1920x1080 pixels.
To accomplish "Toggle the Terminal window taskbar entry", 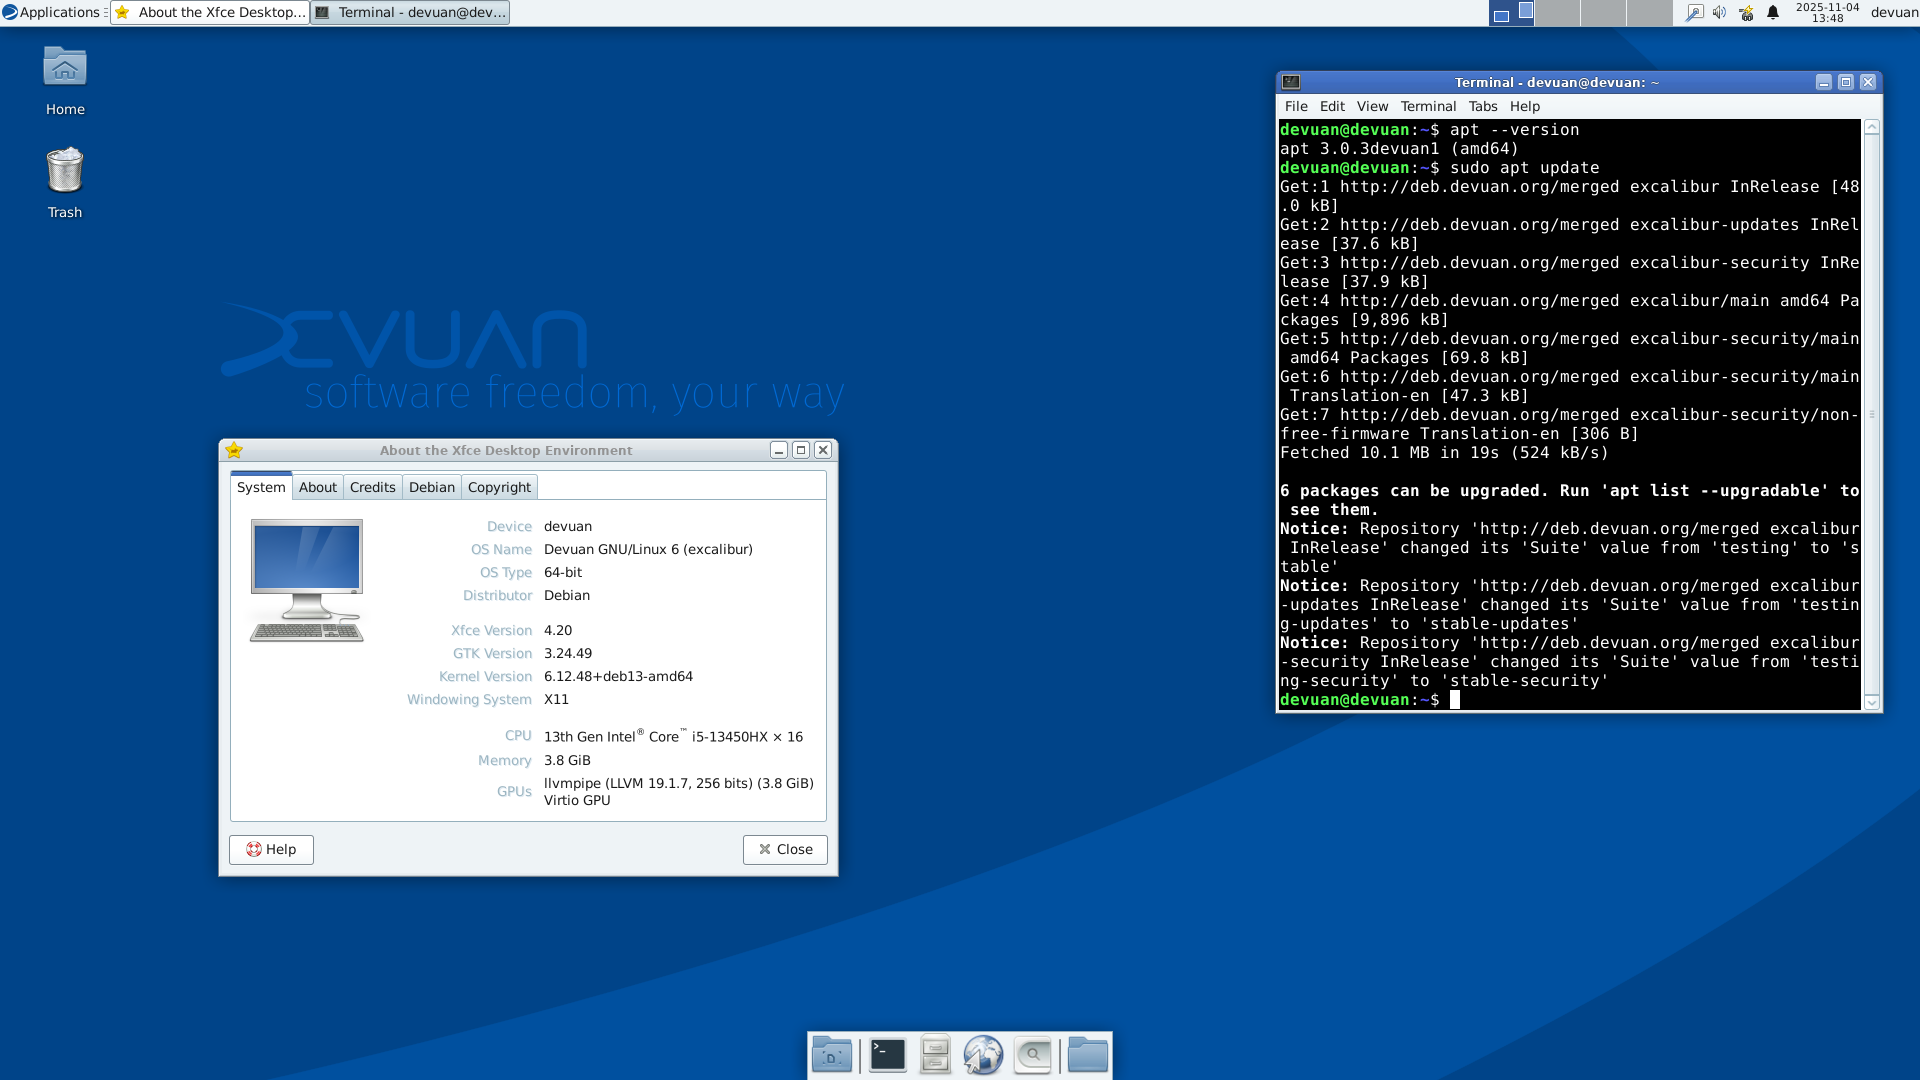I will point(410,13).
